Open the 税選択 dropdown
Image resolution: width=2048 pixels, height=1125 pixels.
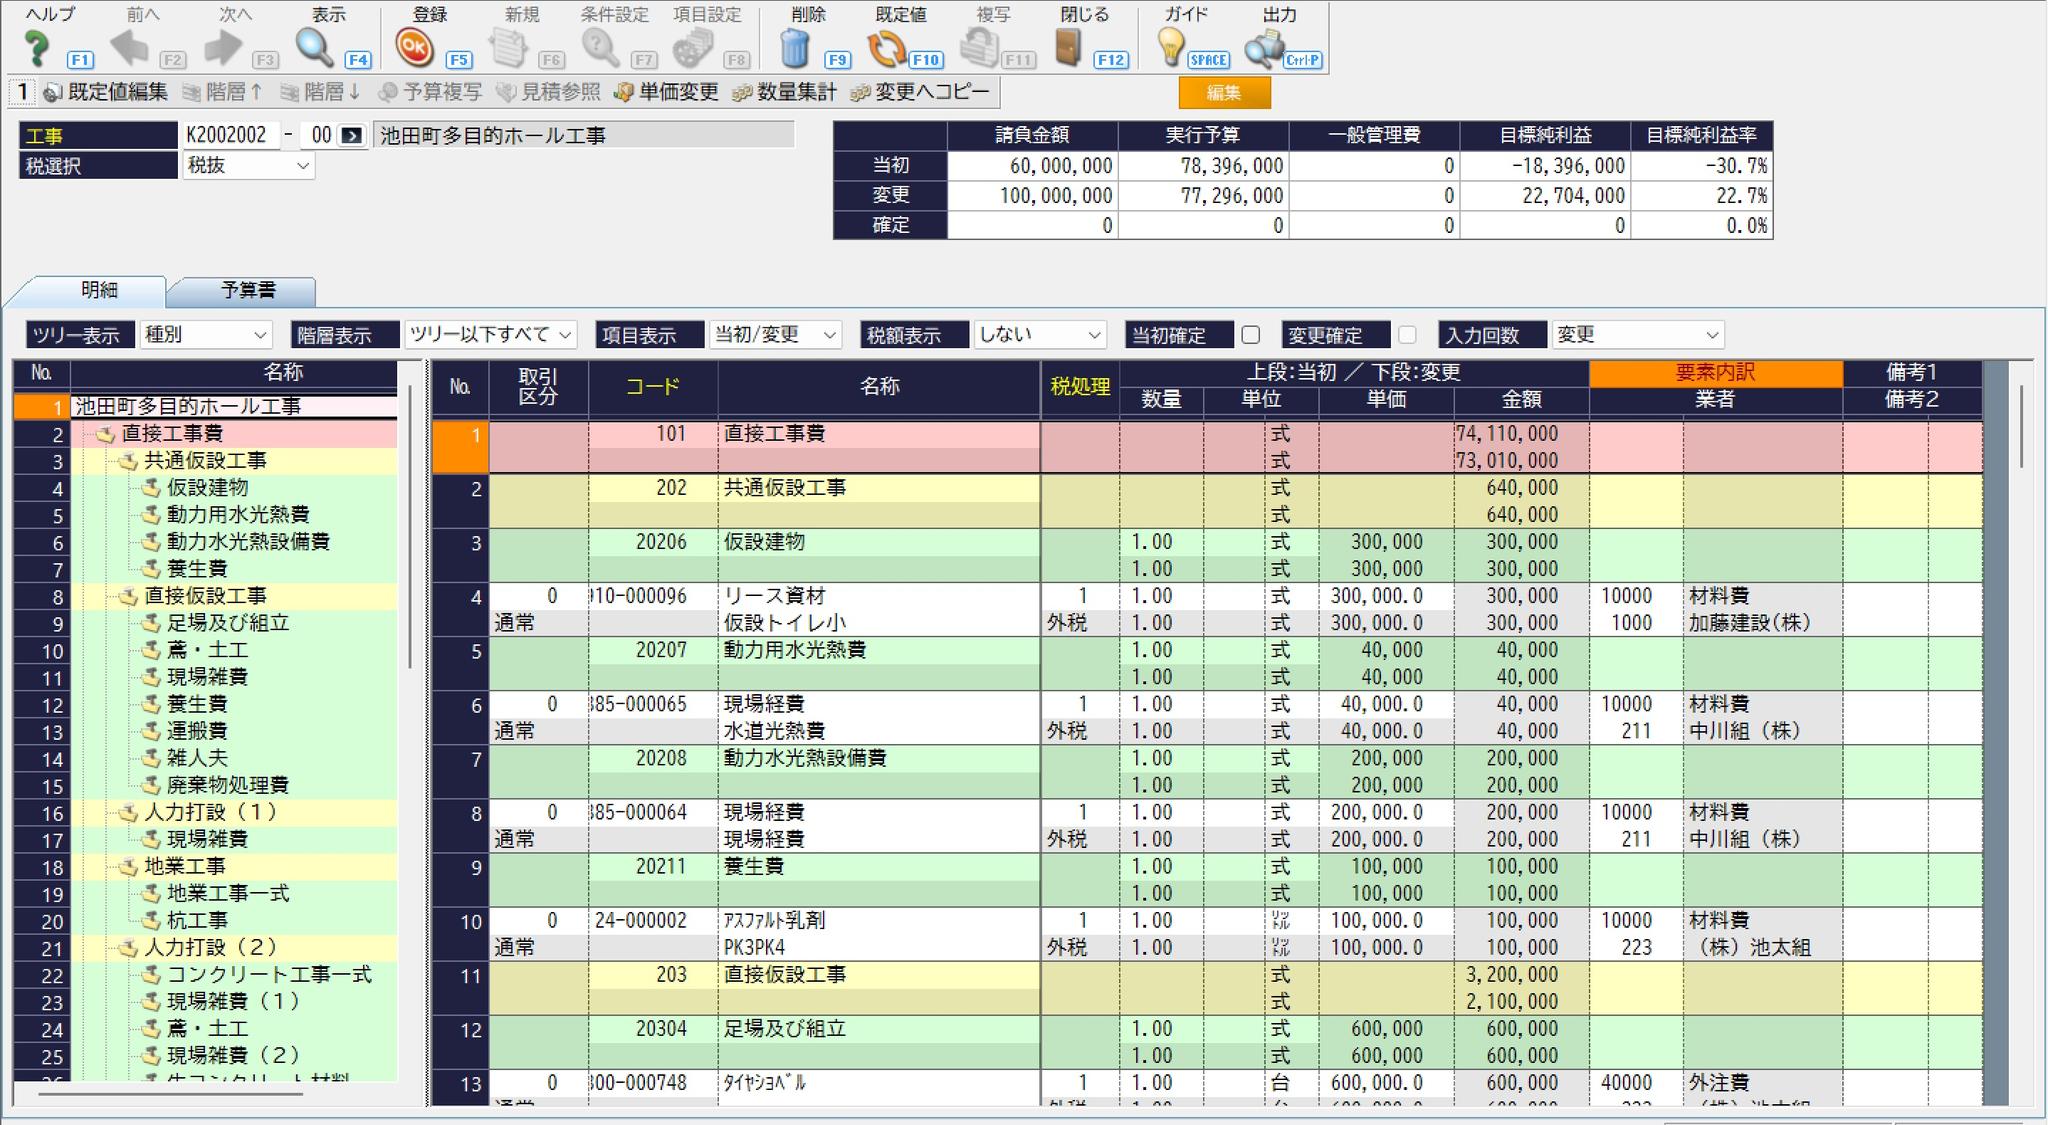248,166
